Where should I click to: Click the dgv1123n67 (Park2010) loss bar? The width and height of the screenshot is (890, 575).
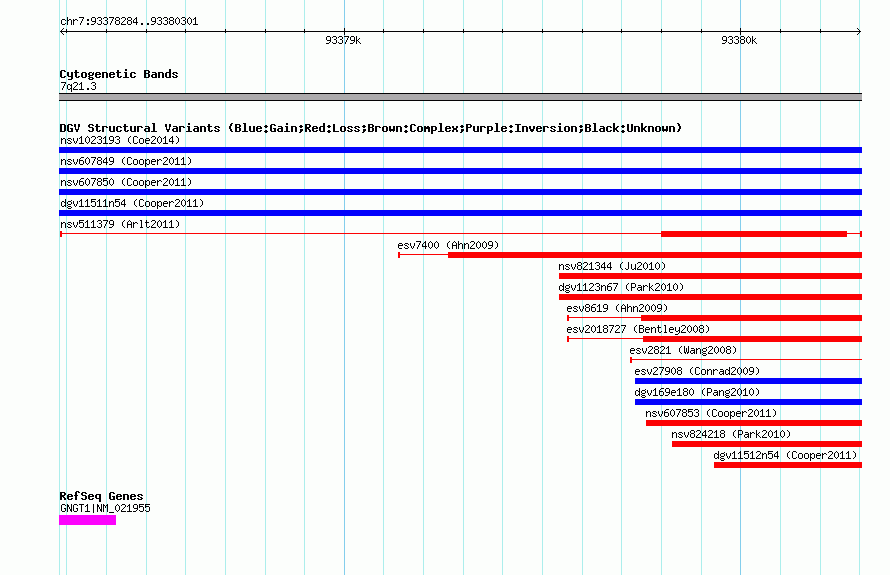[711, 297]
